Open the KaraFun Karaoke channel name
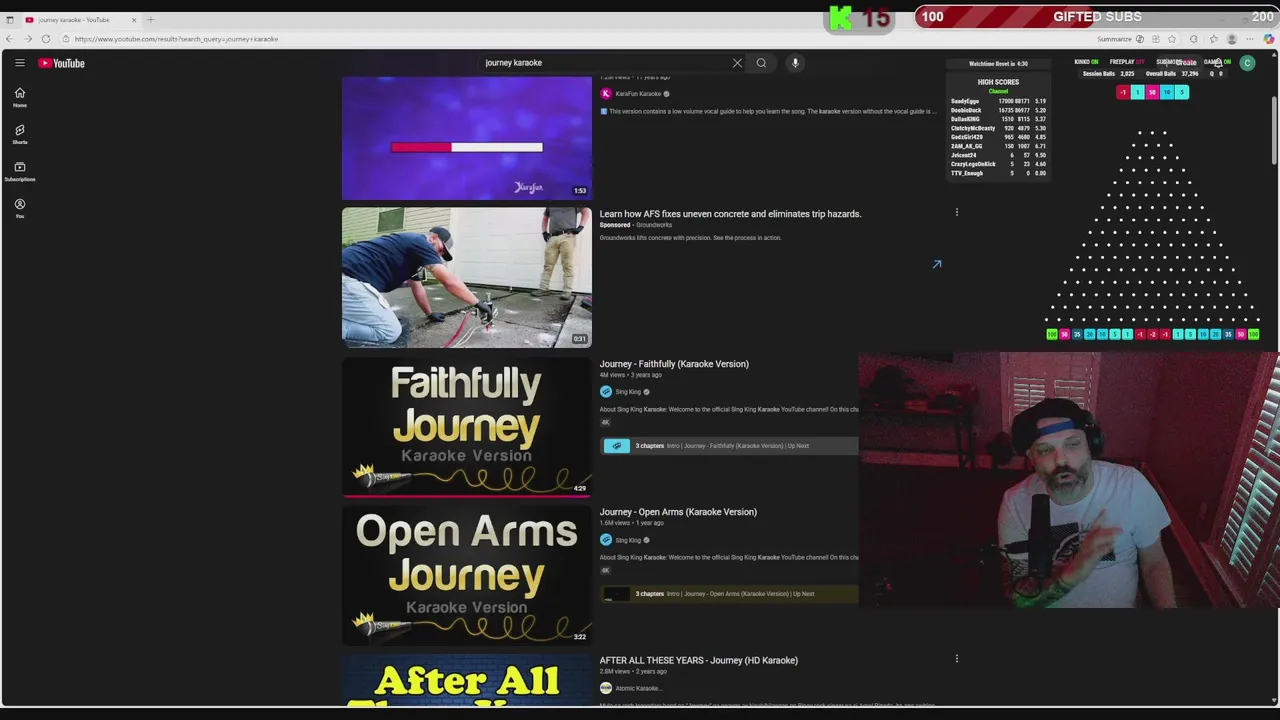The image size is (1280, 720). [x=638, y=94]
